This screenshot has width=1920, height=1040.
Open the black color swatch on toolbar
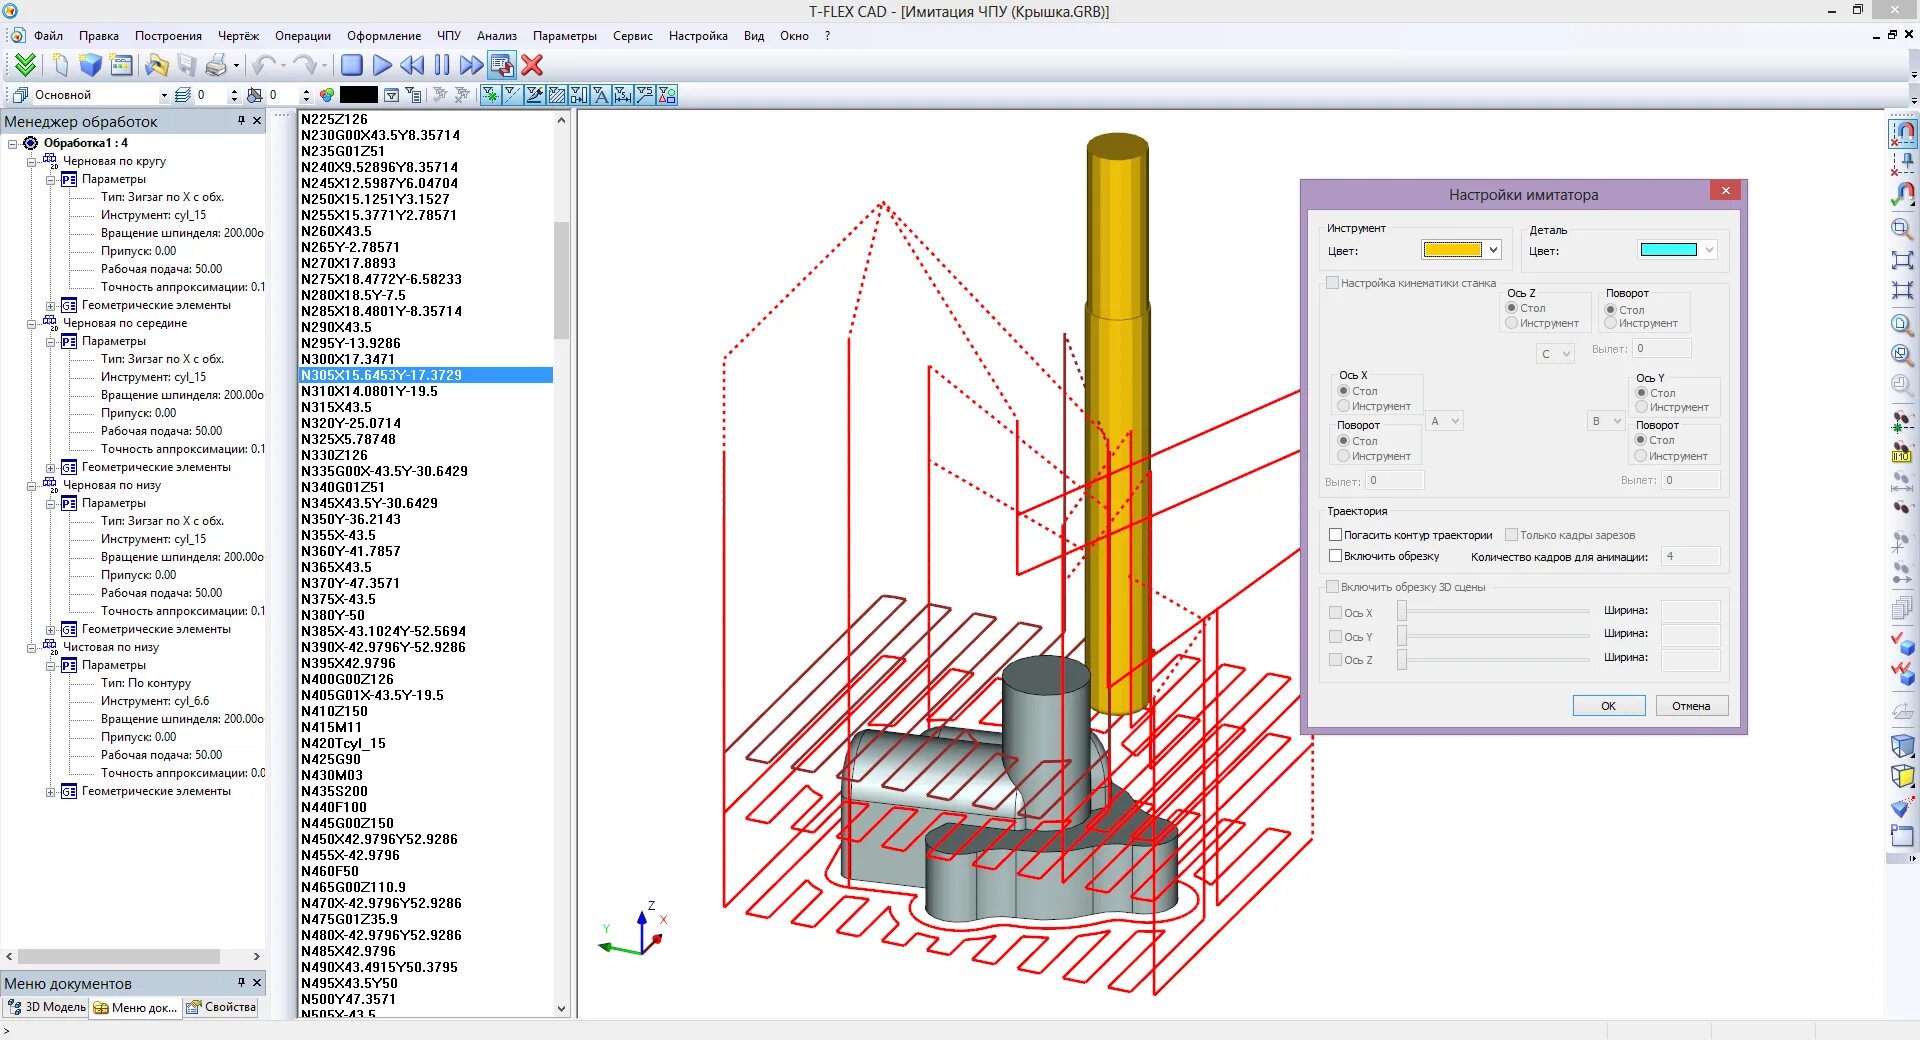359,95
